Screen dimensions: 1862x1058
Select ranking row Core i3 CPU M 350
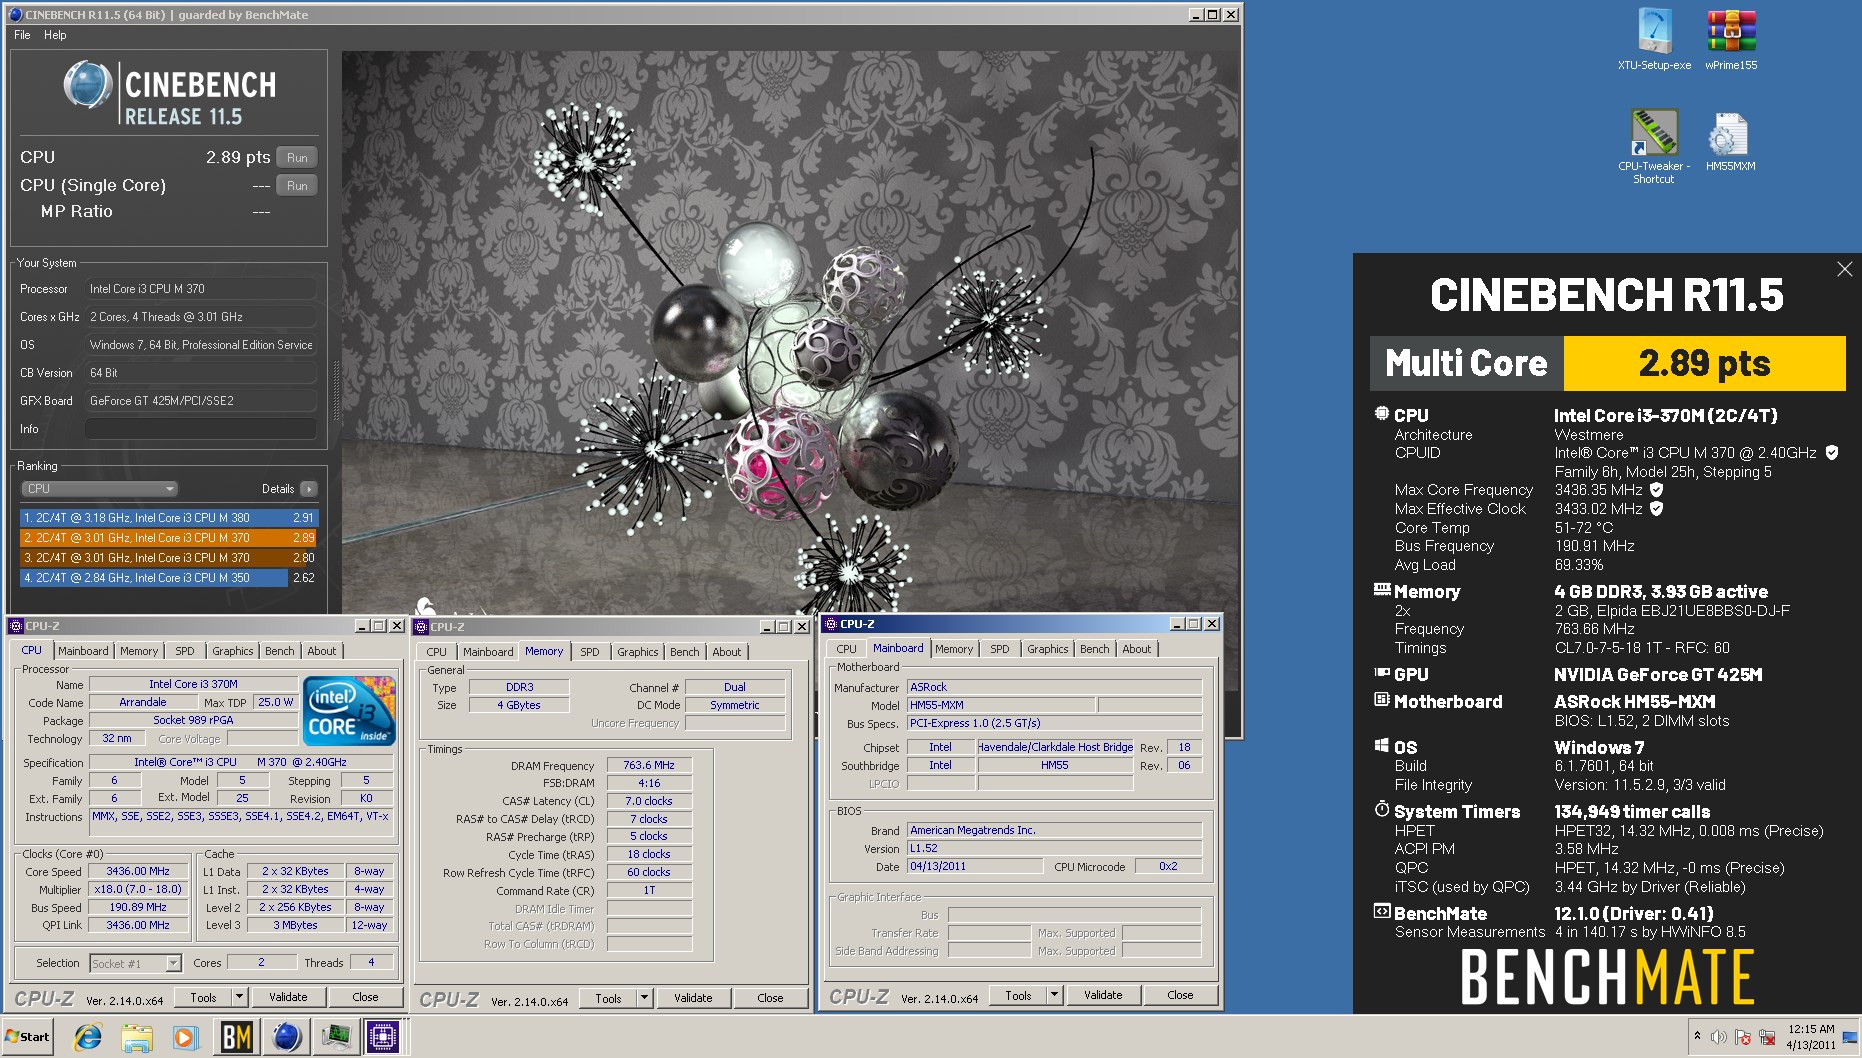pyautogui.click(x=169, y=578)
